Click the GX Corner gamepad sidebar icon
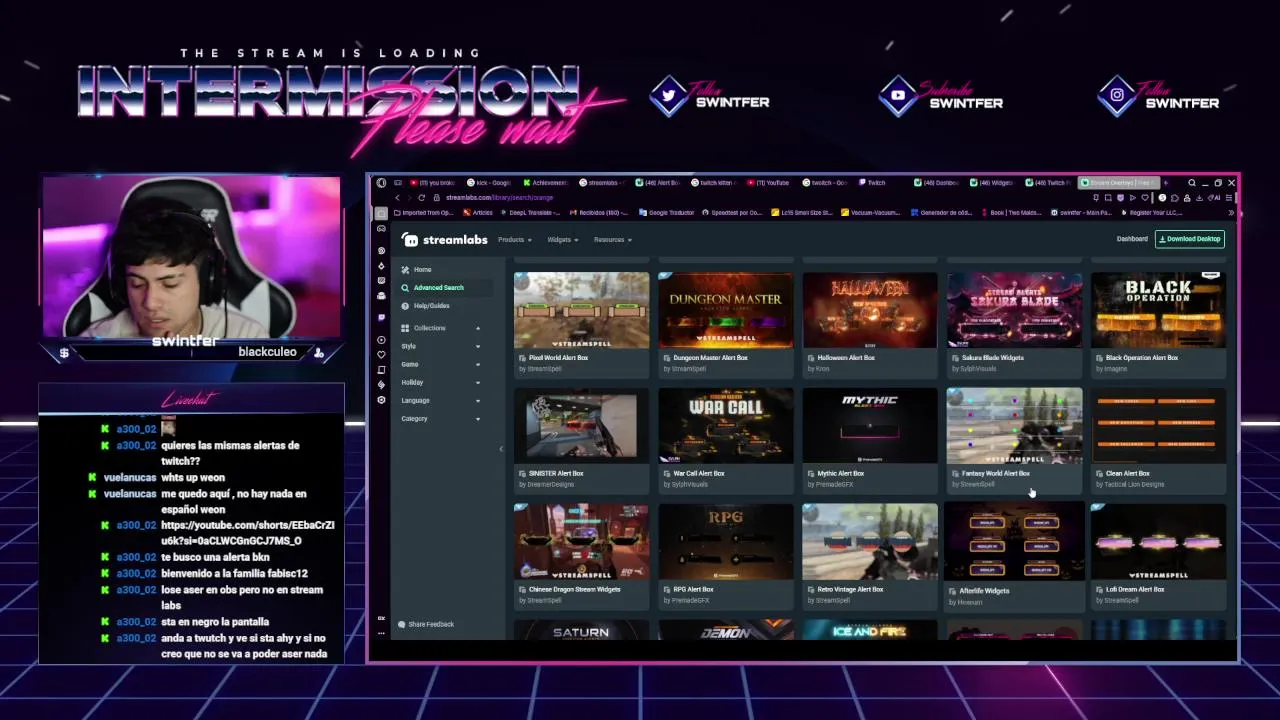 [x=381, y=229]
